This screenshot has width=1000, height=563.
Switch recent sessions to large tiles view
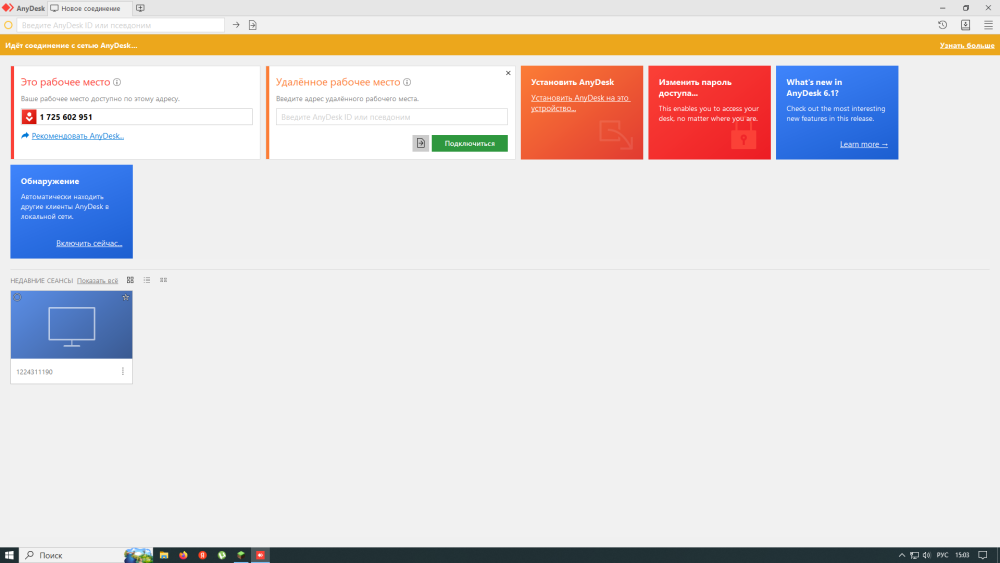pyautogui.click(x=130, y=280)
